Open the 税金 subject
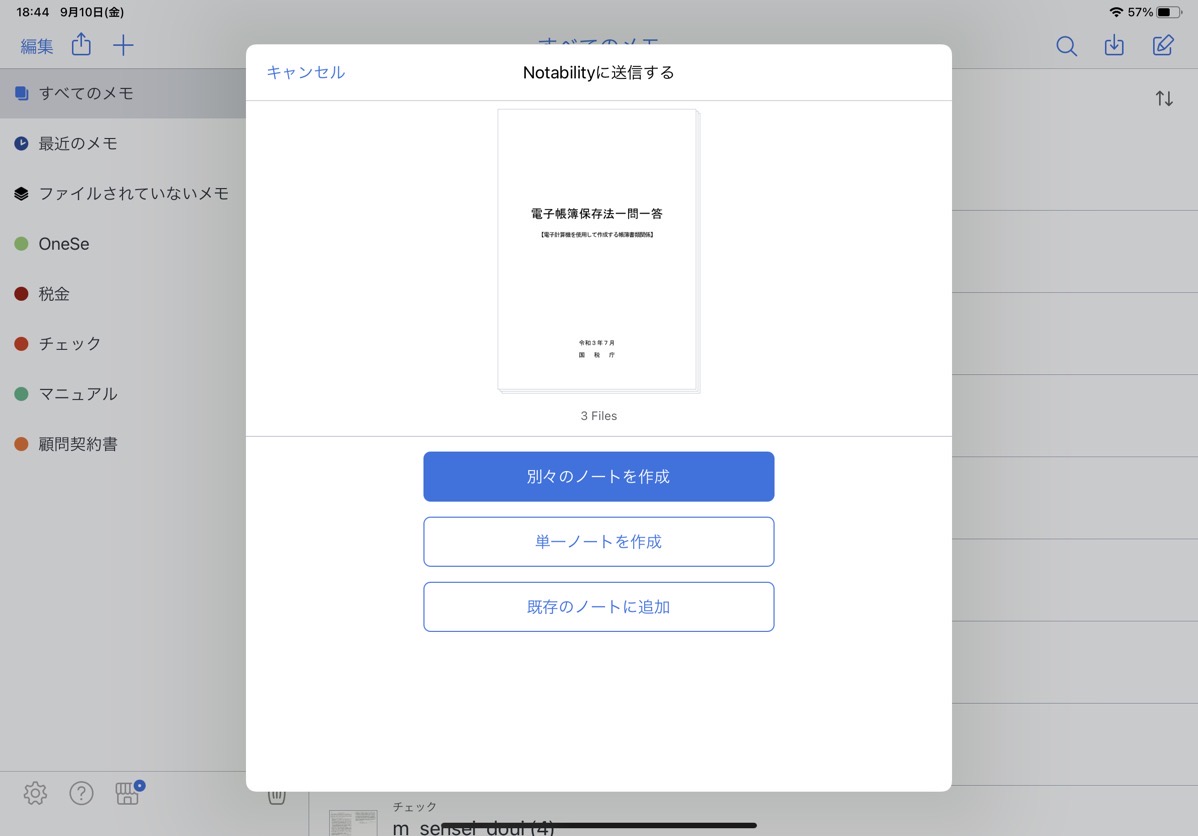Screen dimensions: 1198x836 122,293
